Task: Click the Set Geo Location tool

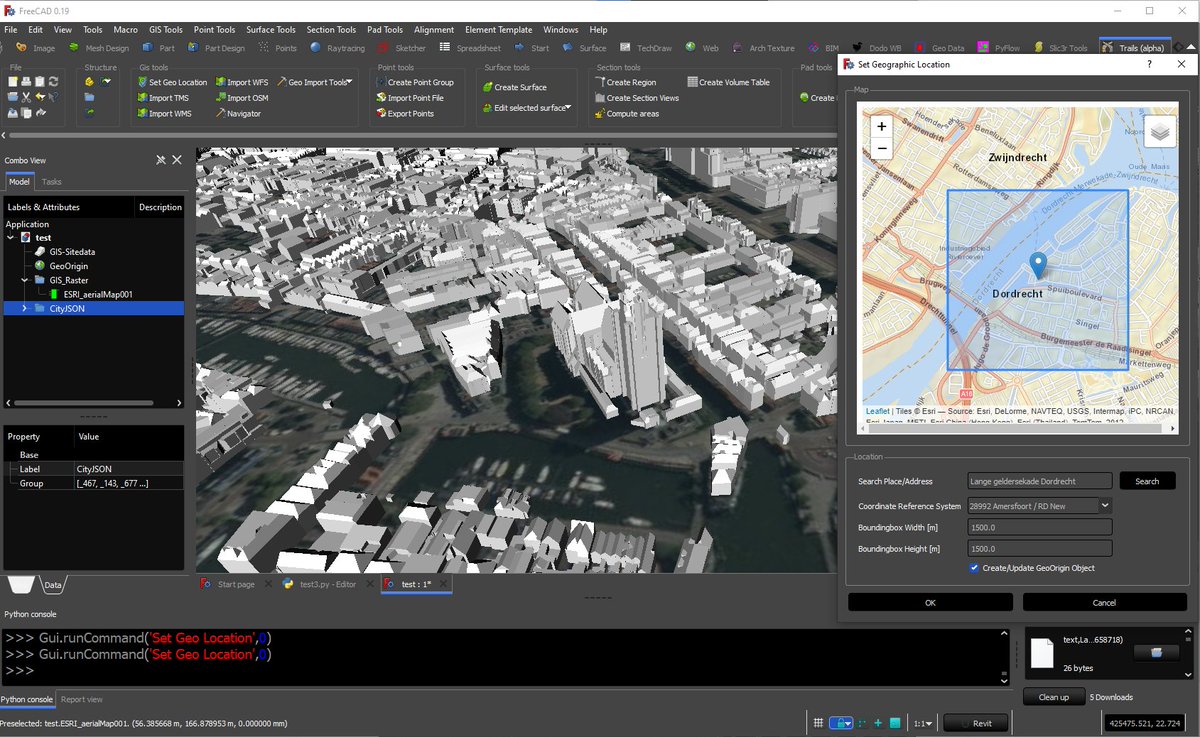Action: point(172,82)
